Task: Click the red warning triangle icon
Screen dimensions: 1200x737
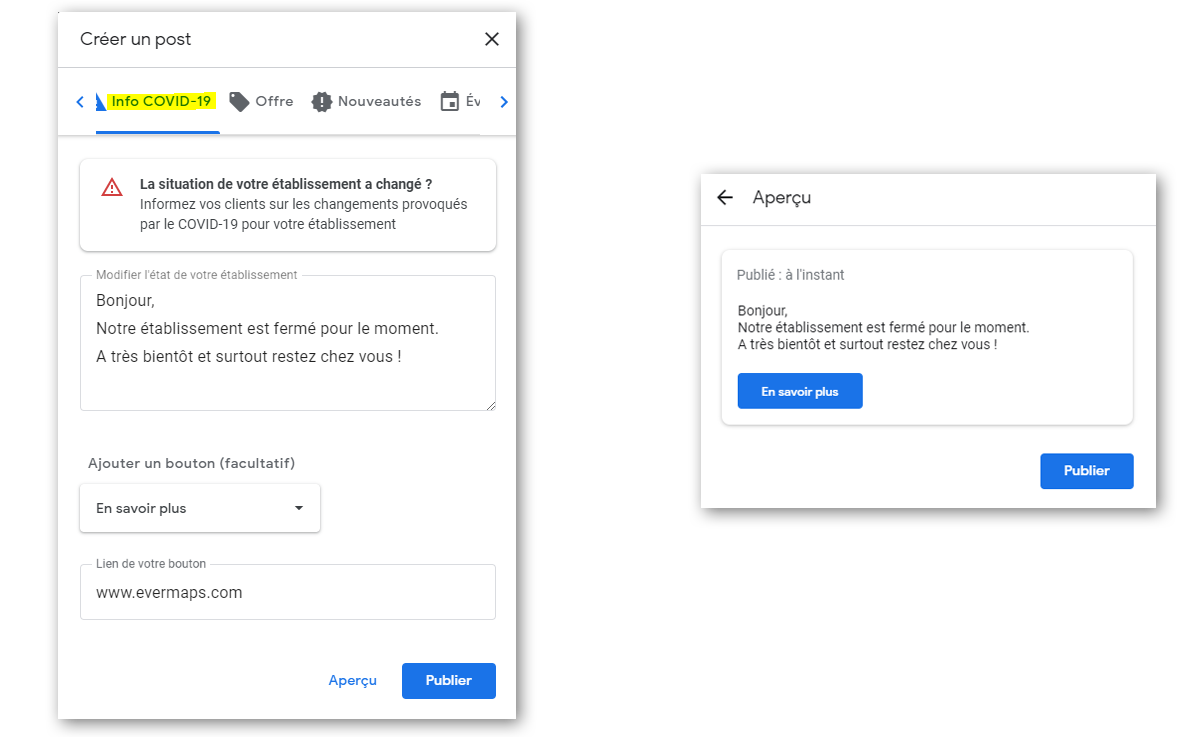Action: point(112,187)
